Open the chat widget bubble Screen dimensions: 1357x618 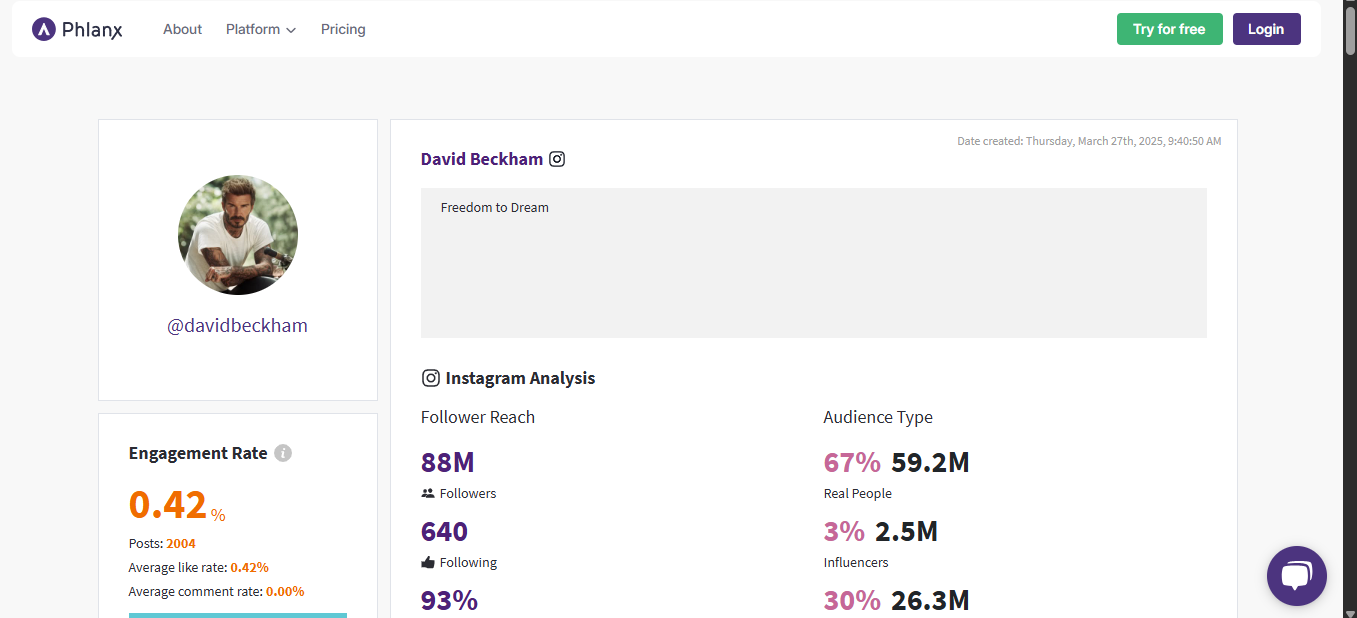[x=1296, y=576]
